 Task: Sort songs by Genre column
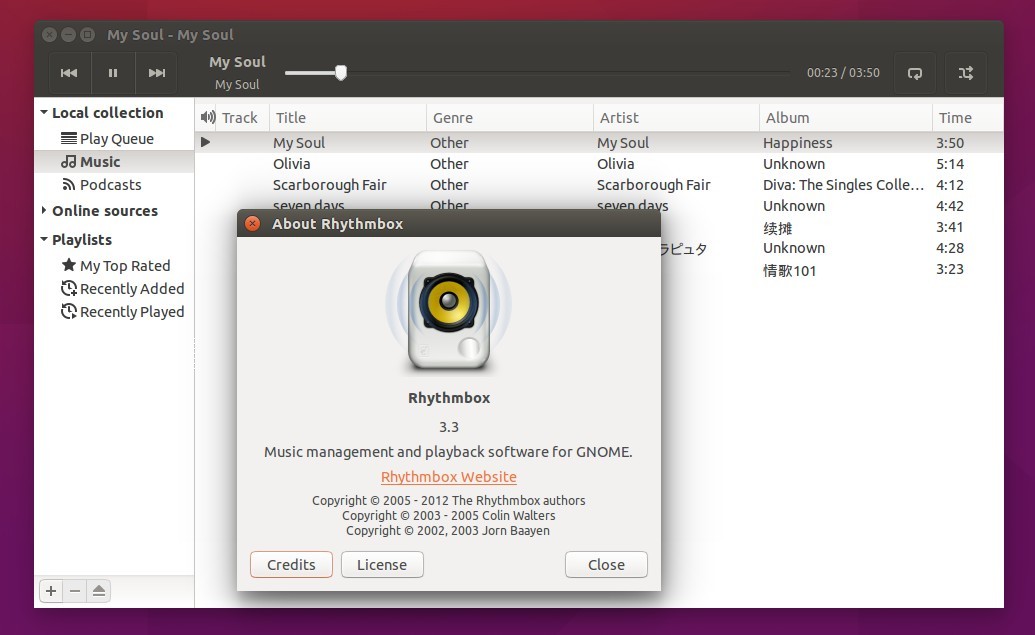pyautogui.click(x=510, y=117)
